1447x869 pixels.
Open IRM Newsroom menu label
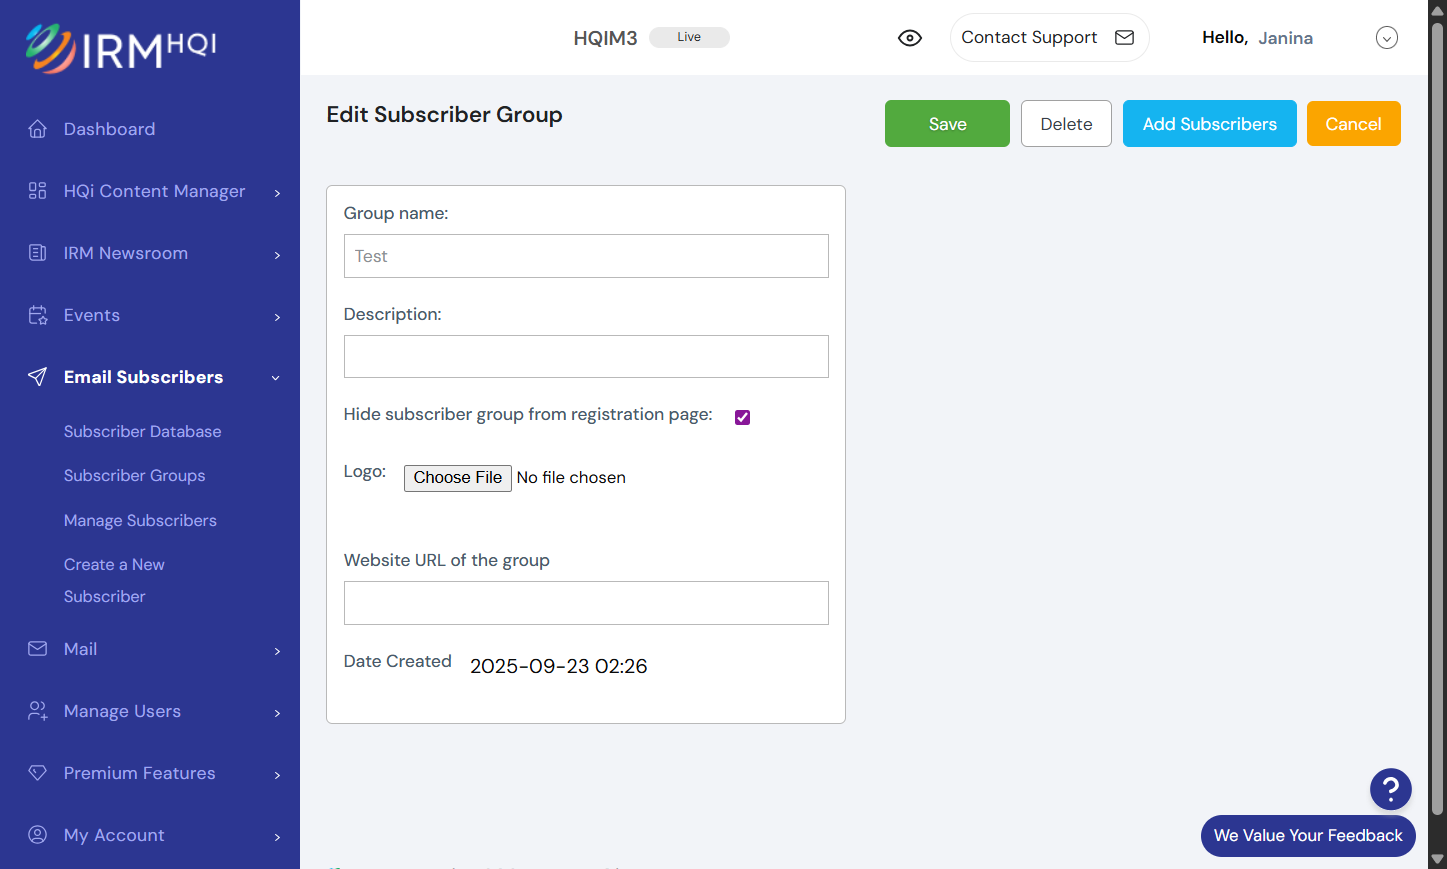click(126, 253)
